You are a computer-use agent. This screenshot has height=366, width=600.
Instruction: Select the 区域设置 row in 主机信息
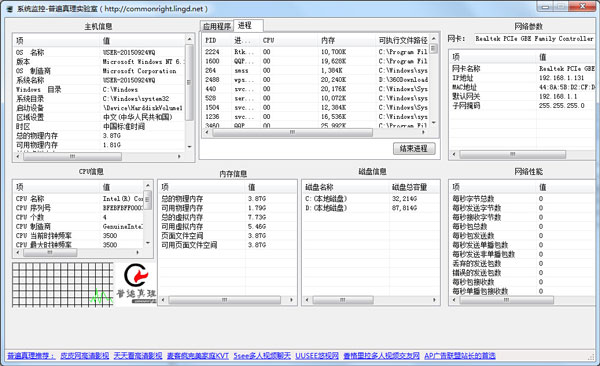click(99, 117)
